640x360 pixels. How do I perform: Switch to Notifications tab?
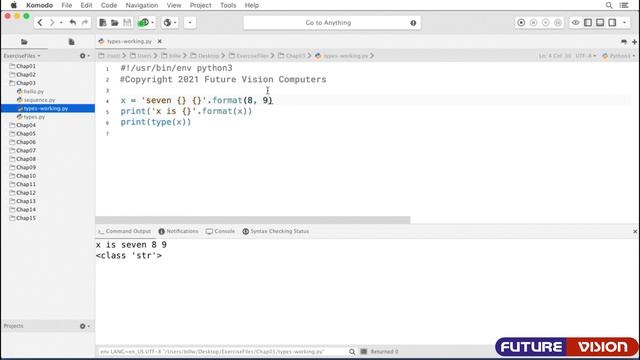tap(178, 231)
